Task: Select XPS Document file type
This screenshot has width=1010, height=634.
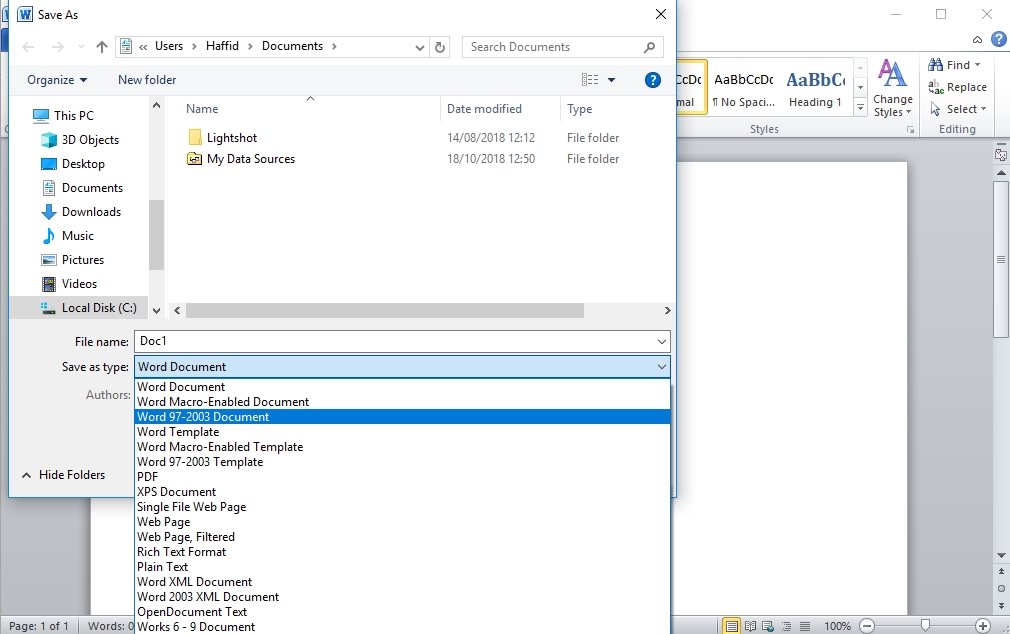Action: tap(403, 492)
